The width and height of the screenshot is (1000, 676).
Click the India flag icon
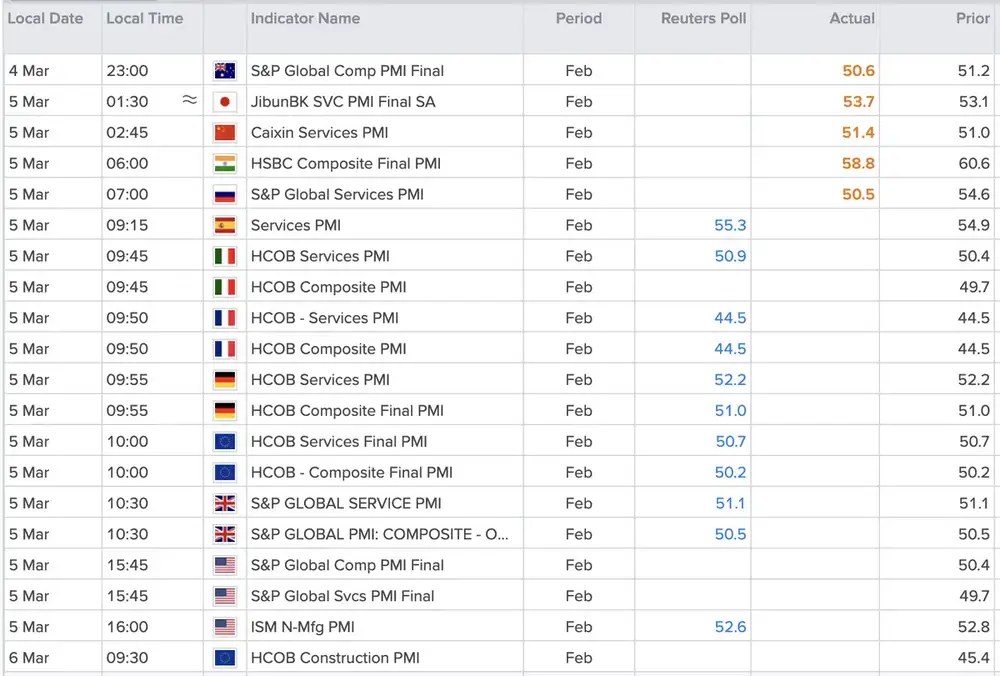tap(224, 163)
